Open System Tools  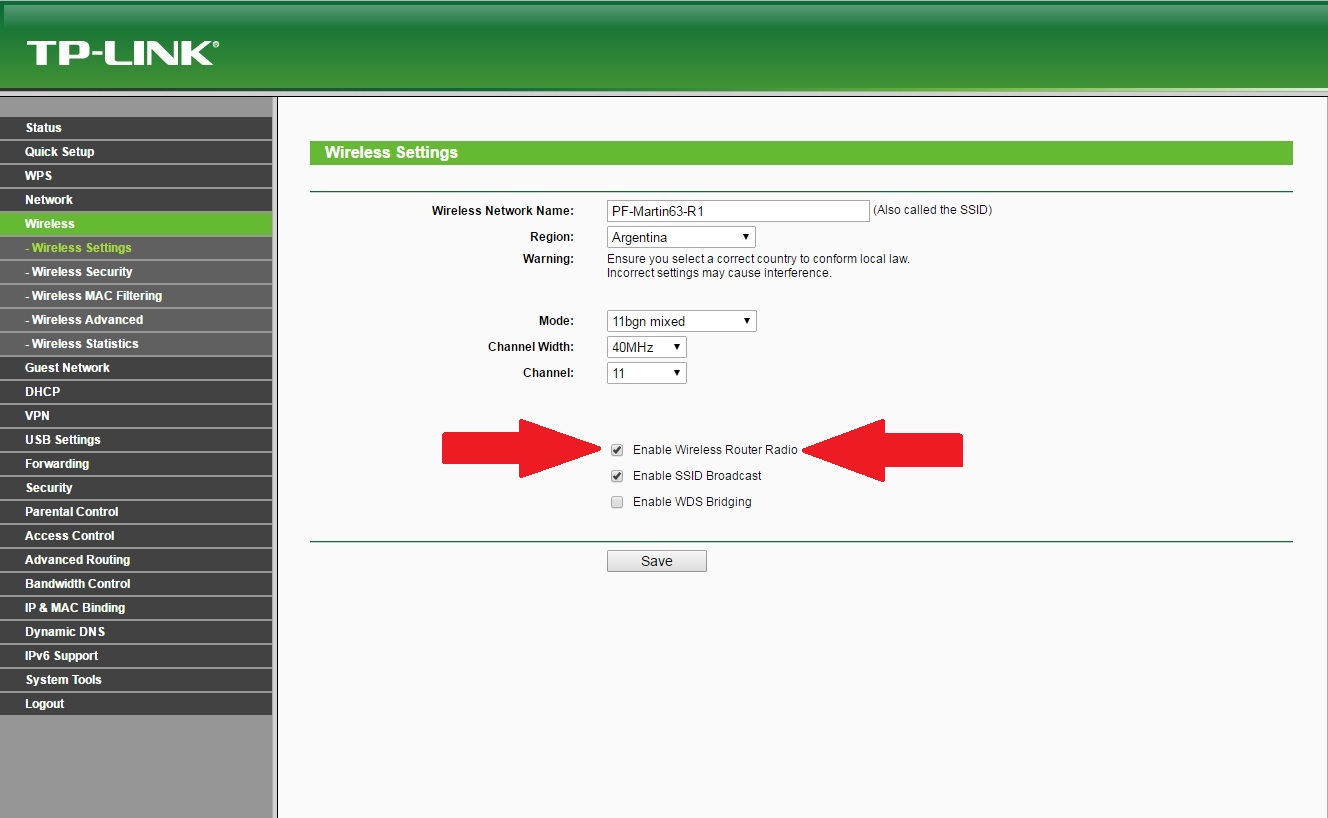tap(136, 680)
